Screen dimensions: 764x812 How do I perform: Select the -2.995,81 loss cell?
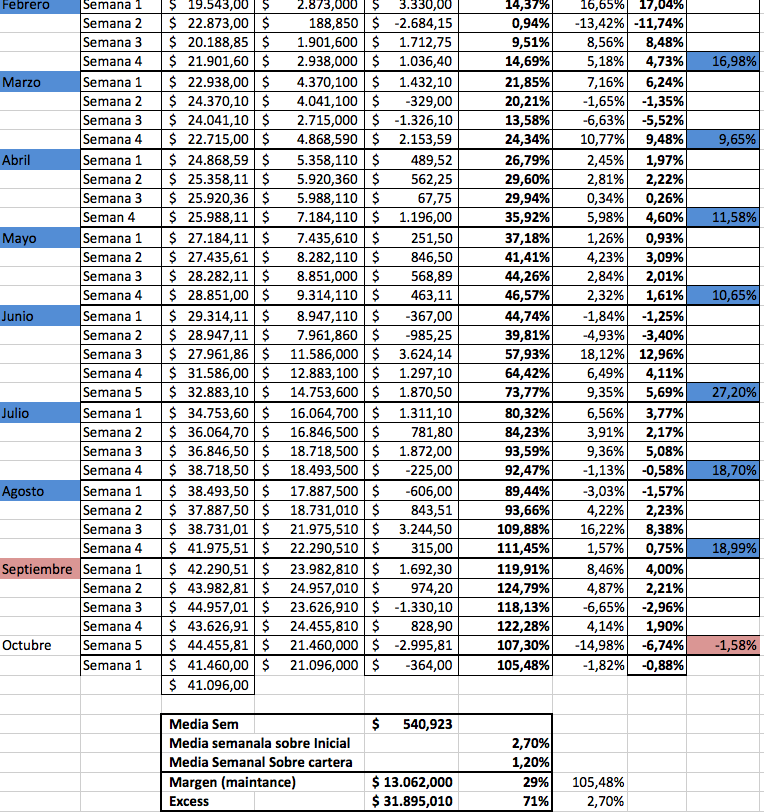(412, 645)
